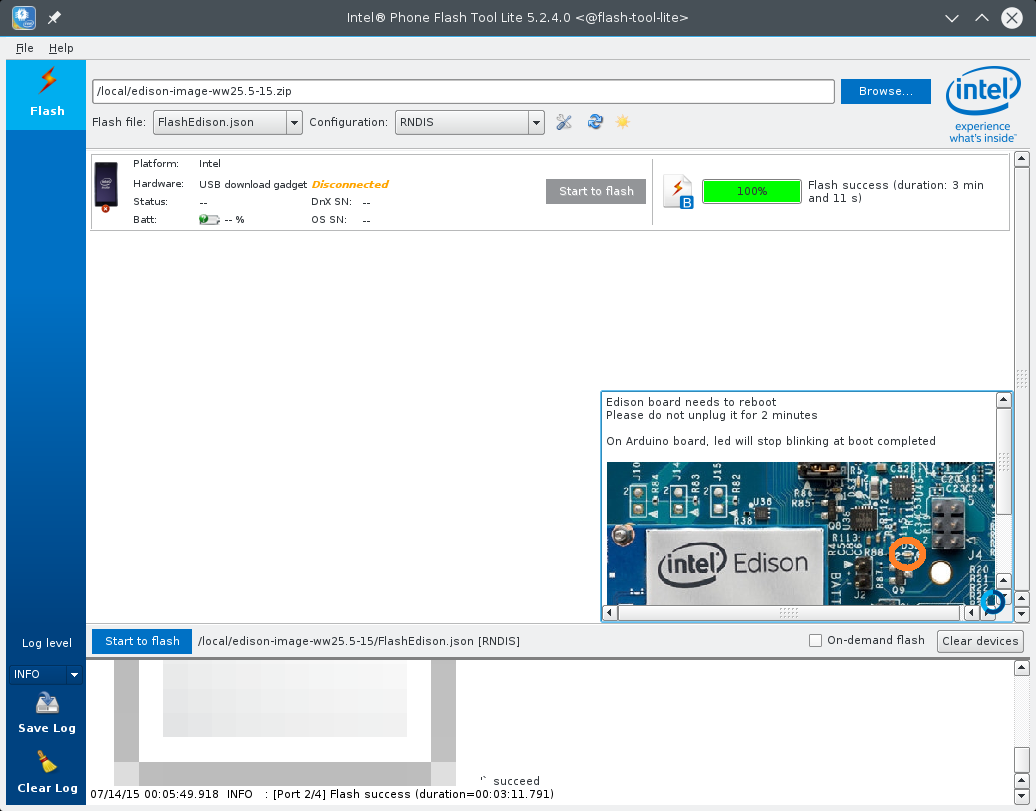Viewport: 1036px width, 811px height.
Task: Click the flash file path input field
Action: tap(463, 91)
